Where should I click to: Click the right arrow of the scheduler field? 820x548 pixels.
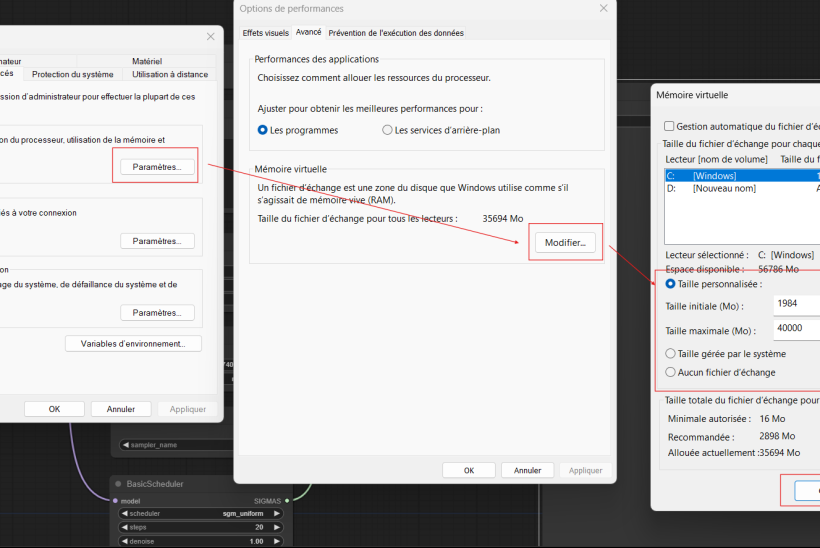coord(276,514)
